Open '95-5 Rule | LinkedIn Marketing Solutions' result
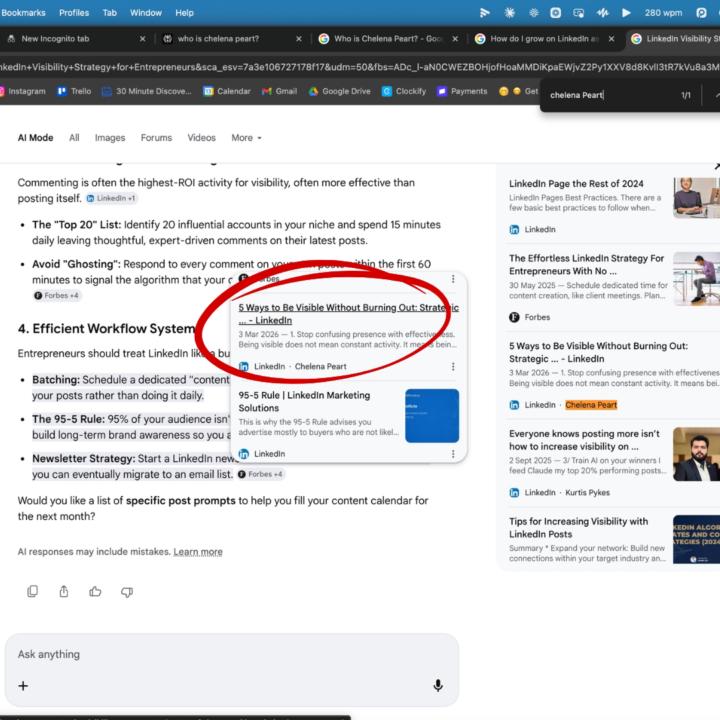The height and width of the screenshot is (720, 720). pos(304,401)
